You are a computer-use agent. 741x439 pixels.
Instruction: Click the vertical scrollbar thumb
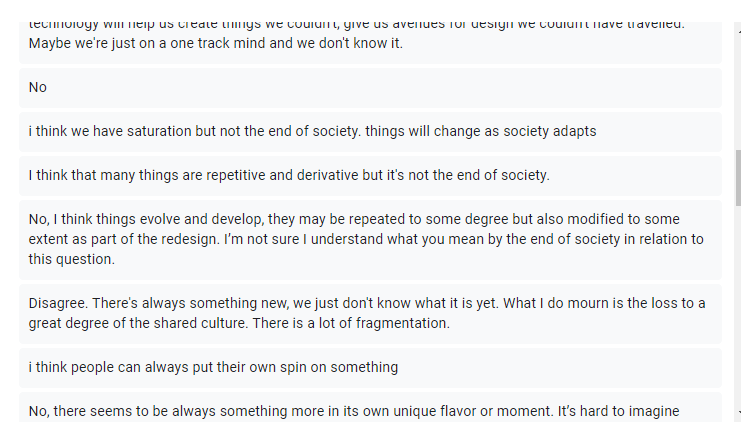pyautogui.click(x=737, y=177)
